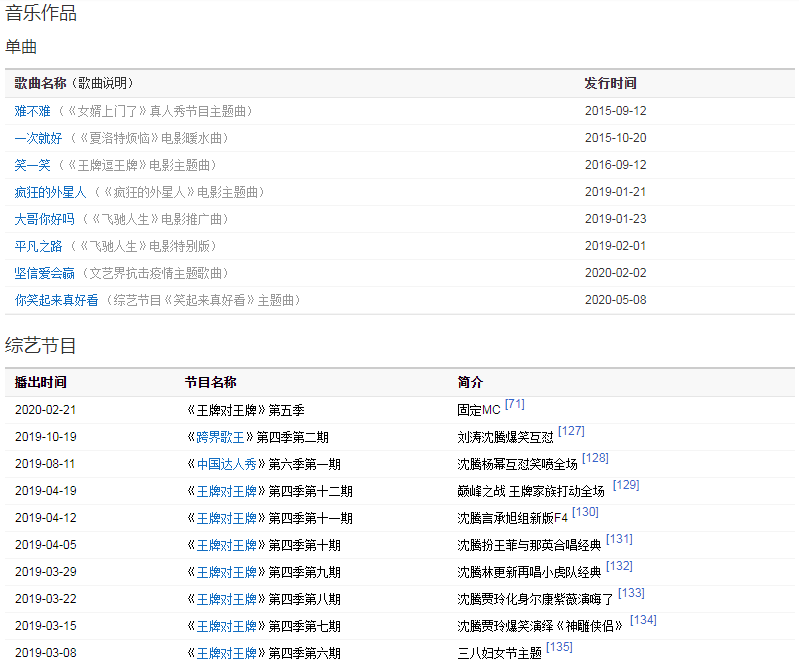Open the 中国达人秀 program link
Screen dimensions: 799x664
226,464
